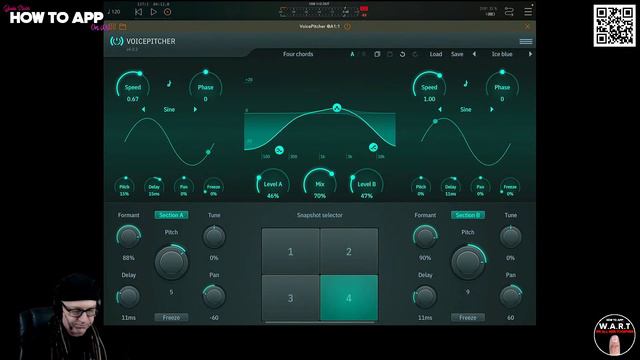Click the paste state icon
640x360 pixels.
[x=390, y=54]
